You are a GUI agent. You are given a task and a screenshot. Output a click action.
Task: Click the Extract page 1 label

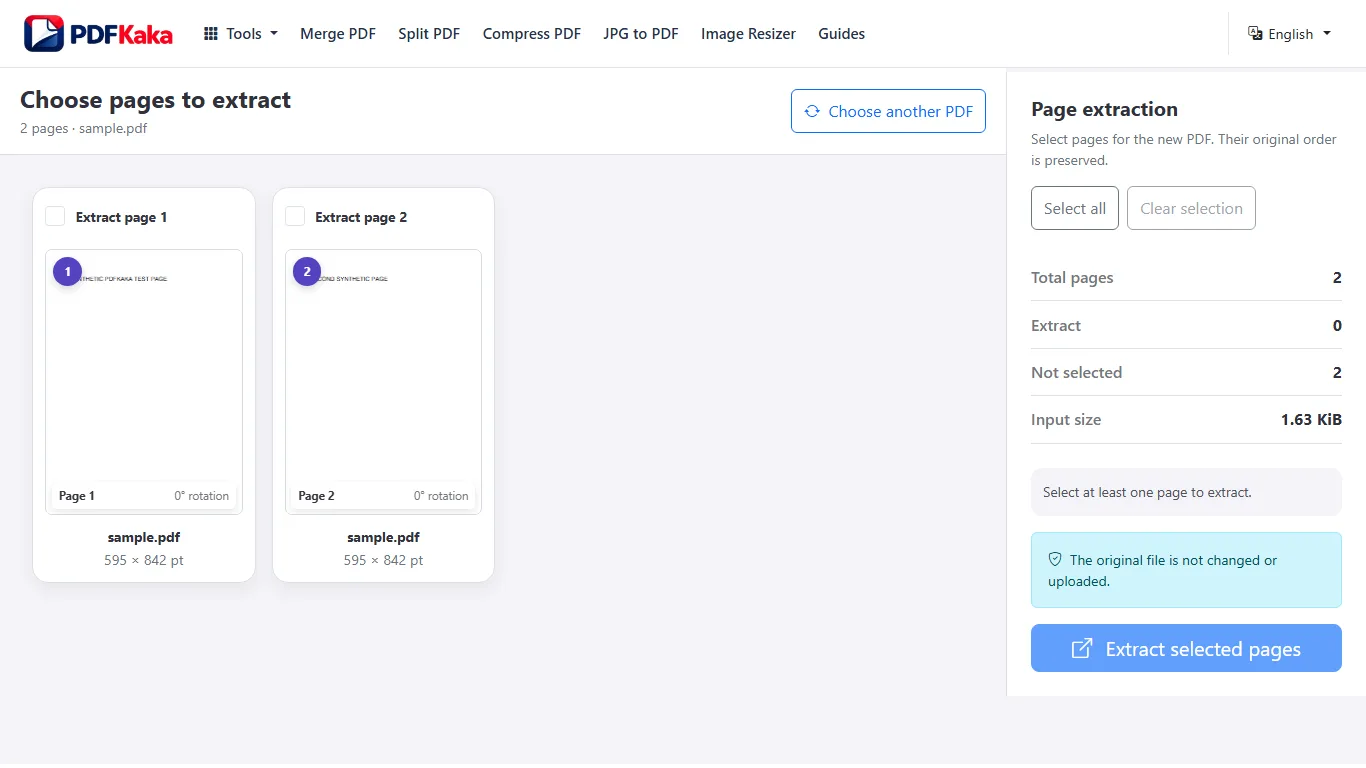(x=122, y=217)
